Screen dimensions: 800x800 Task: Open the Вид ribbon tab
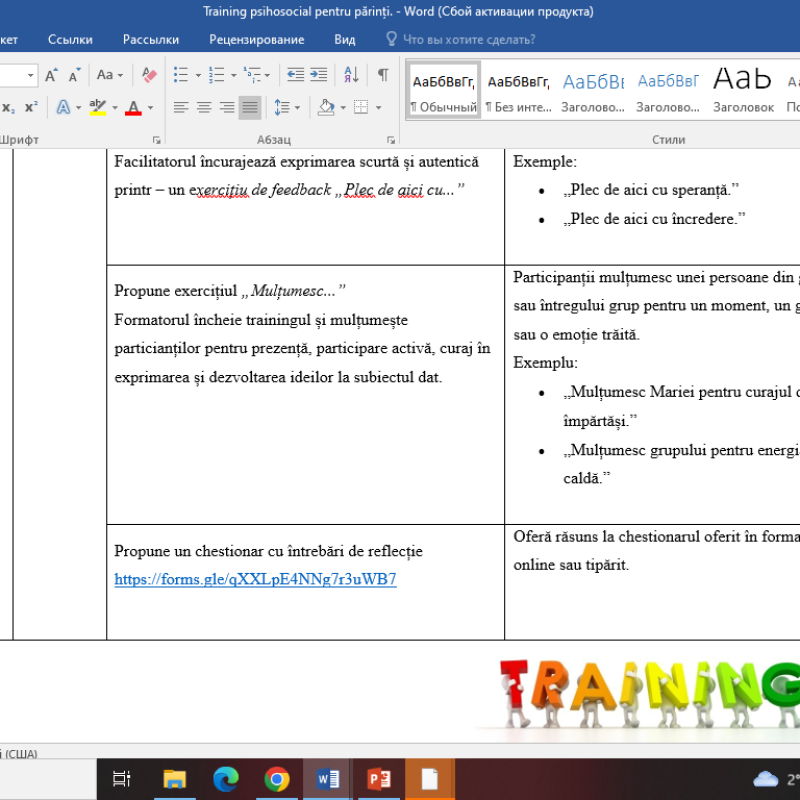click(x=345, y=39)
